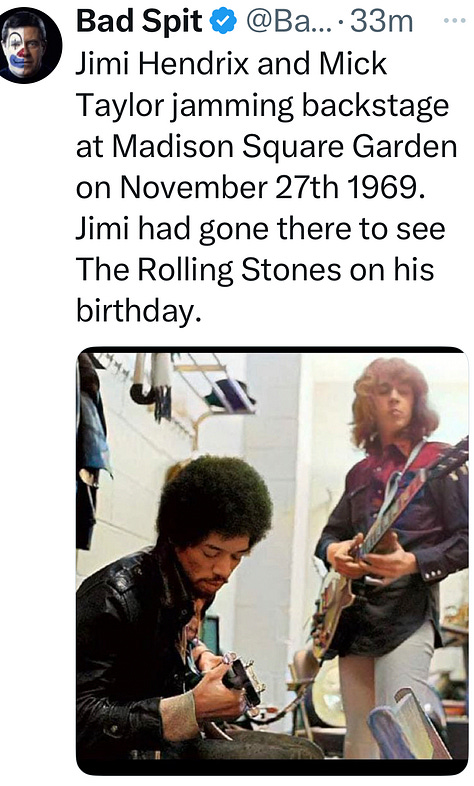
Task: Click the guitar body held by standing player
Action: pos(331,612)
